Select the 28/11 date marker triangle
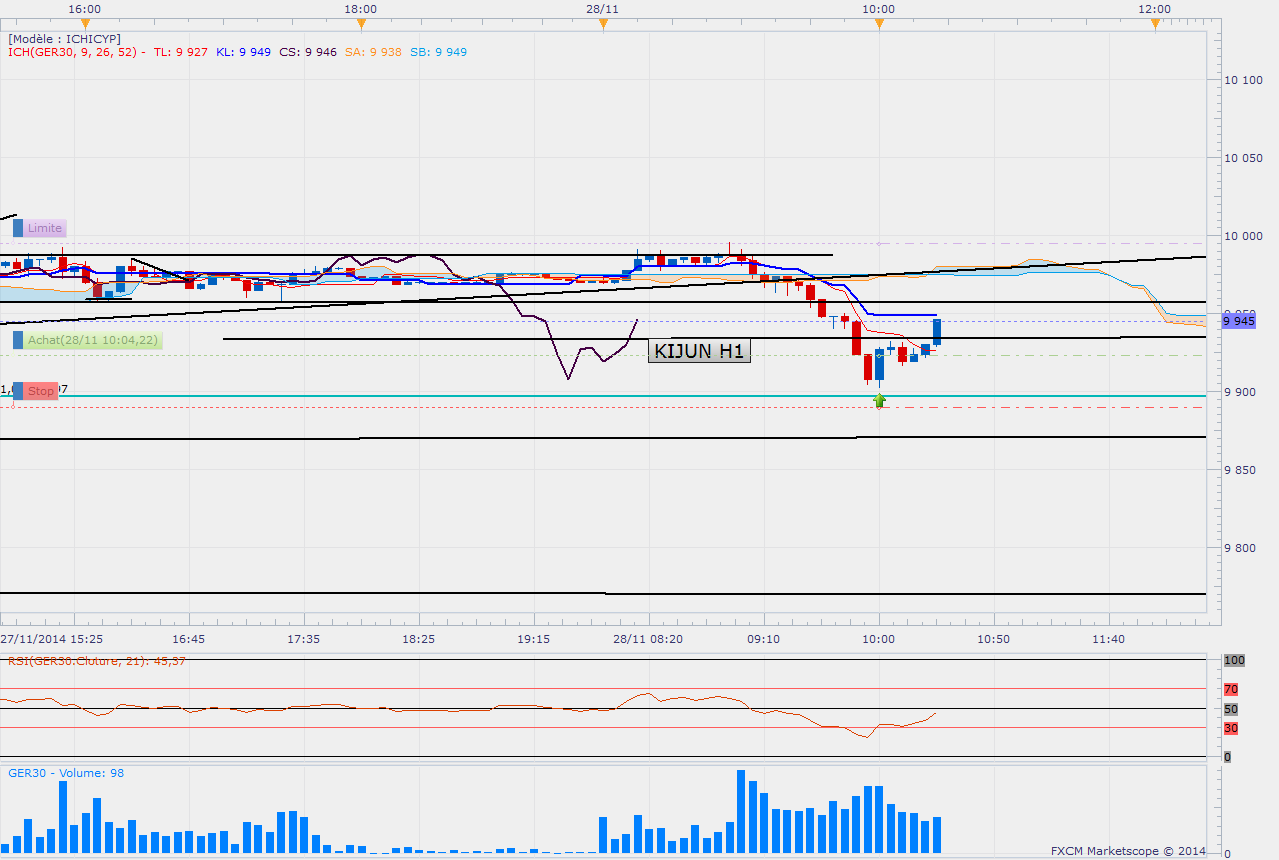 coord(603,23)
